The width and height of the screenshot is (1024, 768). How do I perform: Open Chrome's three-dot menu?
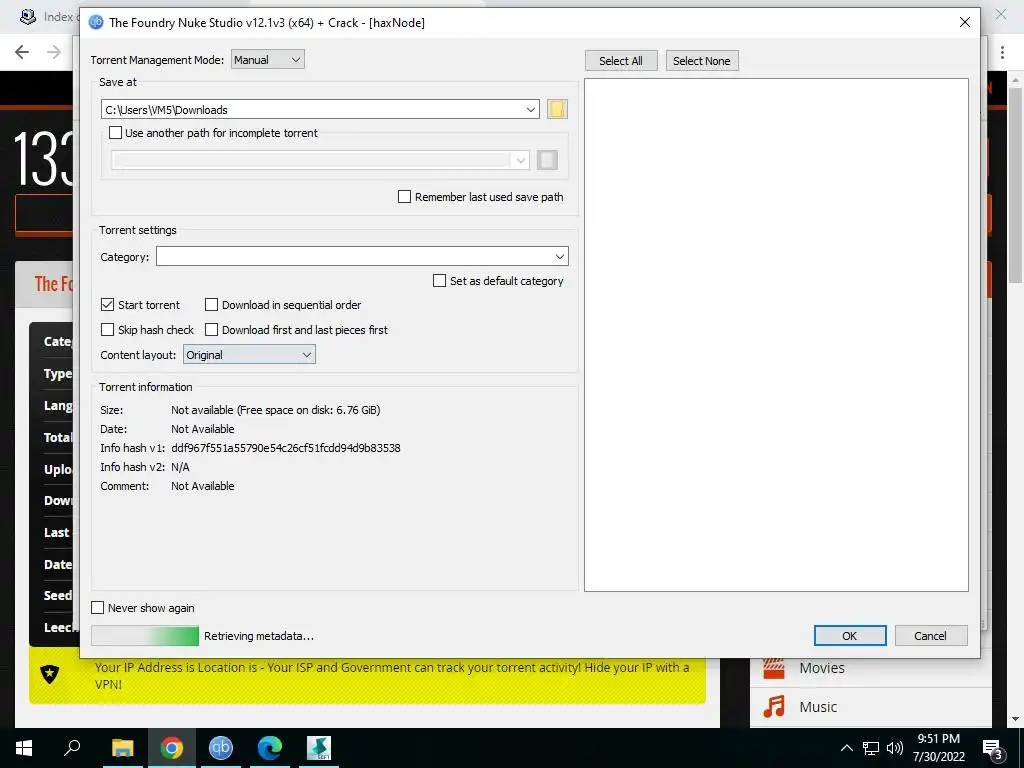point(1002,52)
